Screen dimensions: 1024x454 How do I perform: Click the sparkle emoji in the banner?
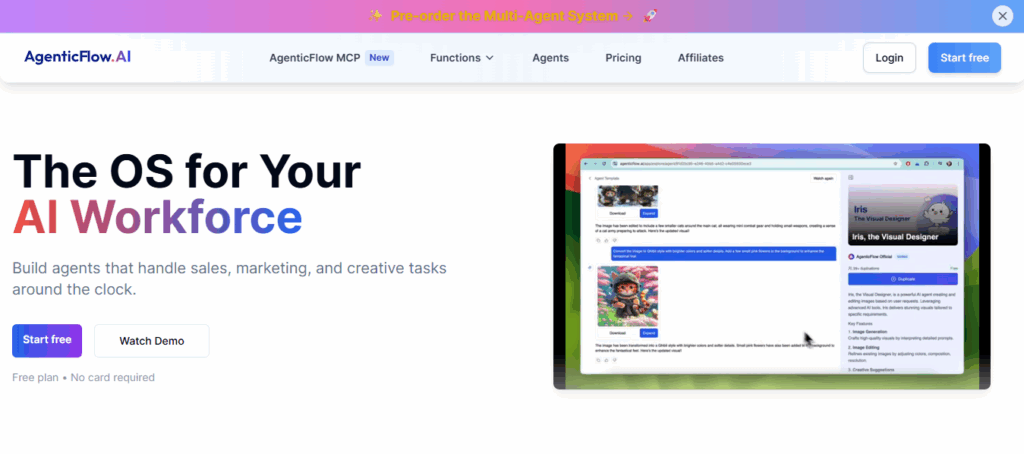pyautogui.click(x=375, y=16)
